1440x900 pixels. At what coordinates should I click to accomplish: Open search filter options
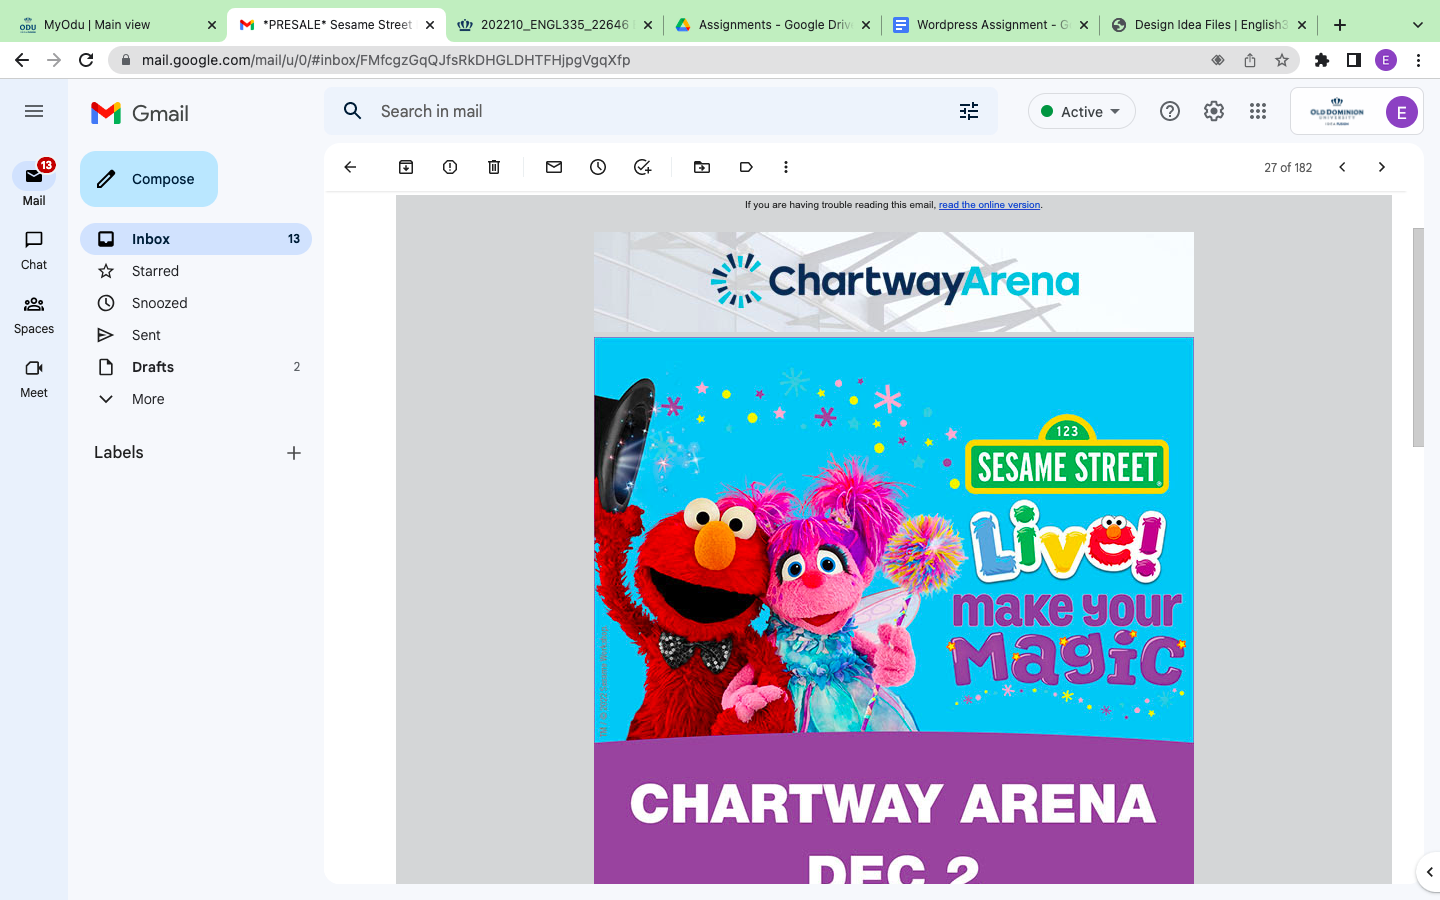[969, 111]
